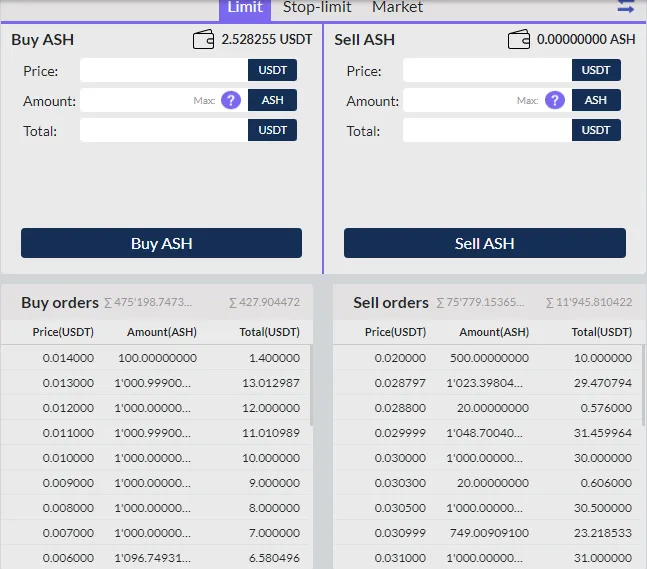647x569 pixels.
Task: Click the swap arrows icon at top right
Action: point(626,6)
